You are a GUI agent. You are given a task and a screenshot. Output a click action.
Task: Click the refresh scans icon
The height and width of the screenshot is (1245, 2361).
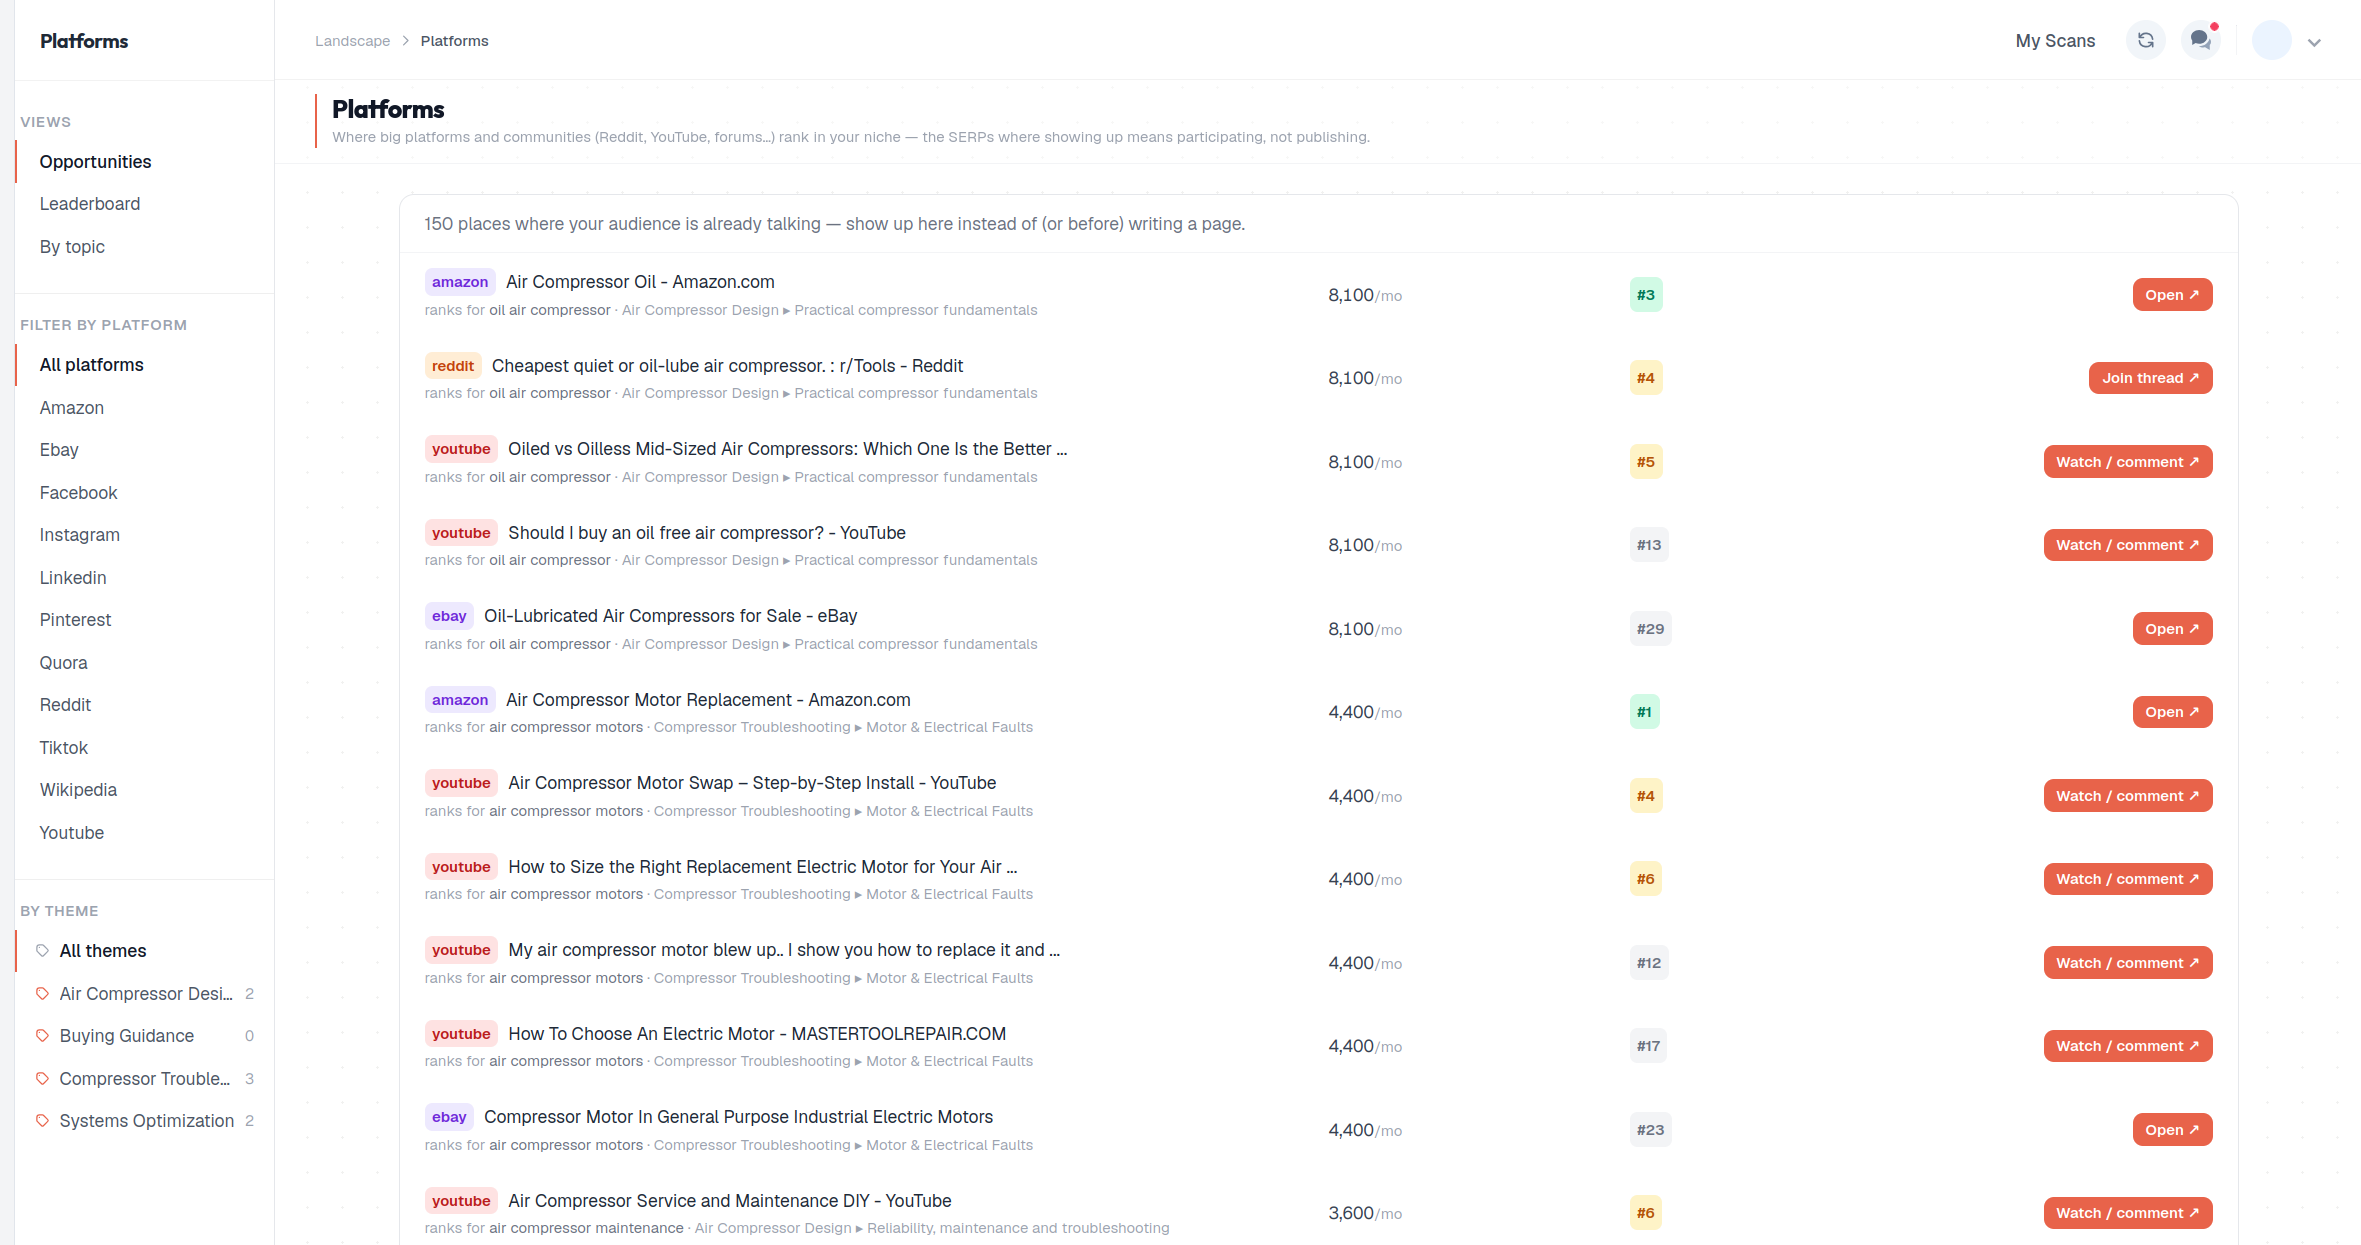coord(2145,41)
